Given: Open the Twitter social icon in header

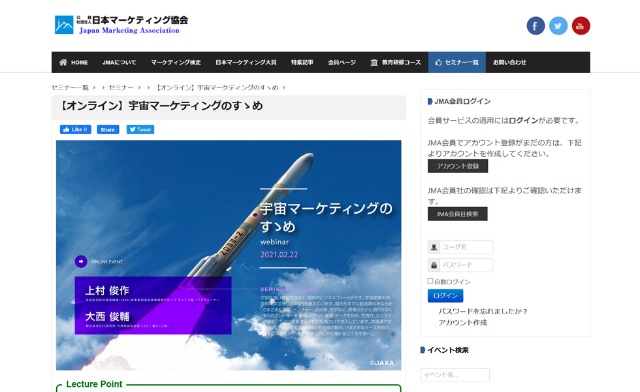Looking at the screenshot, I should pos(558,26).
